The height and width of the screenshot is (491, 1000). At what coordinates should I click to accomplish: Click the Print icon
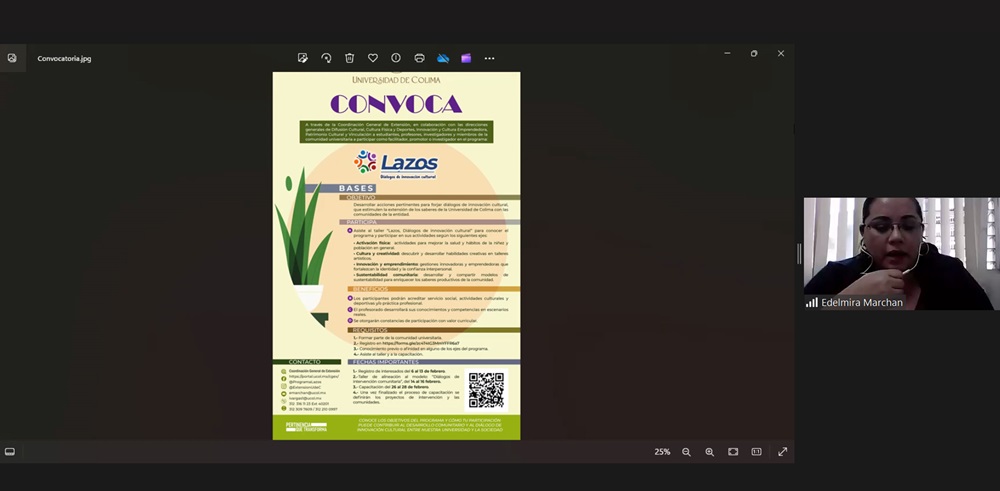419,58
